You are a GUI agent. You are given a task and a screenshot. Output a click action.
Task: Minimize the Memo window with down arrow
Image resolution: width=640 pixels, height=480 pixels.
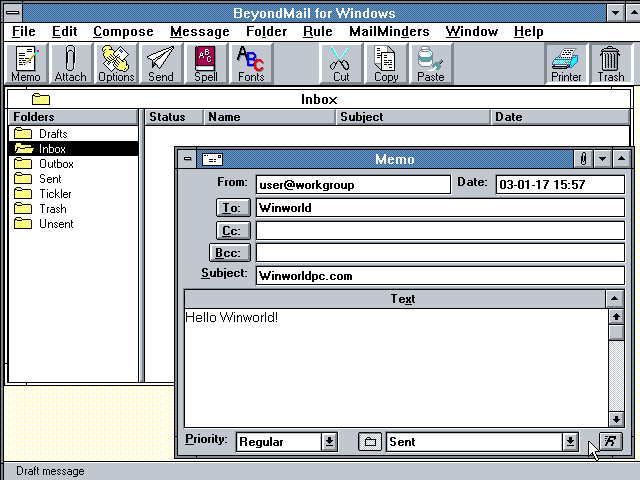point(602,159)
